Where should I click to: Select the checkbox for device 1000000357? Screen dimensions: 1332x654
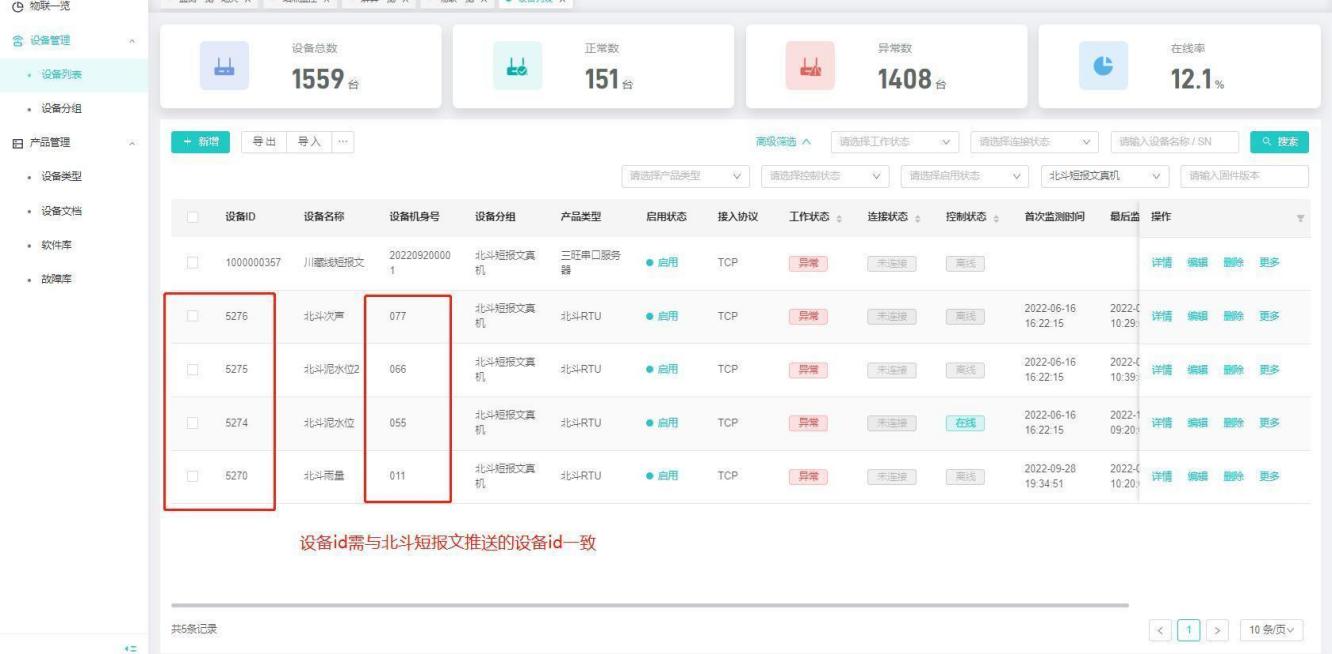tap(192, 263)
